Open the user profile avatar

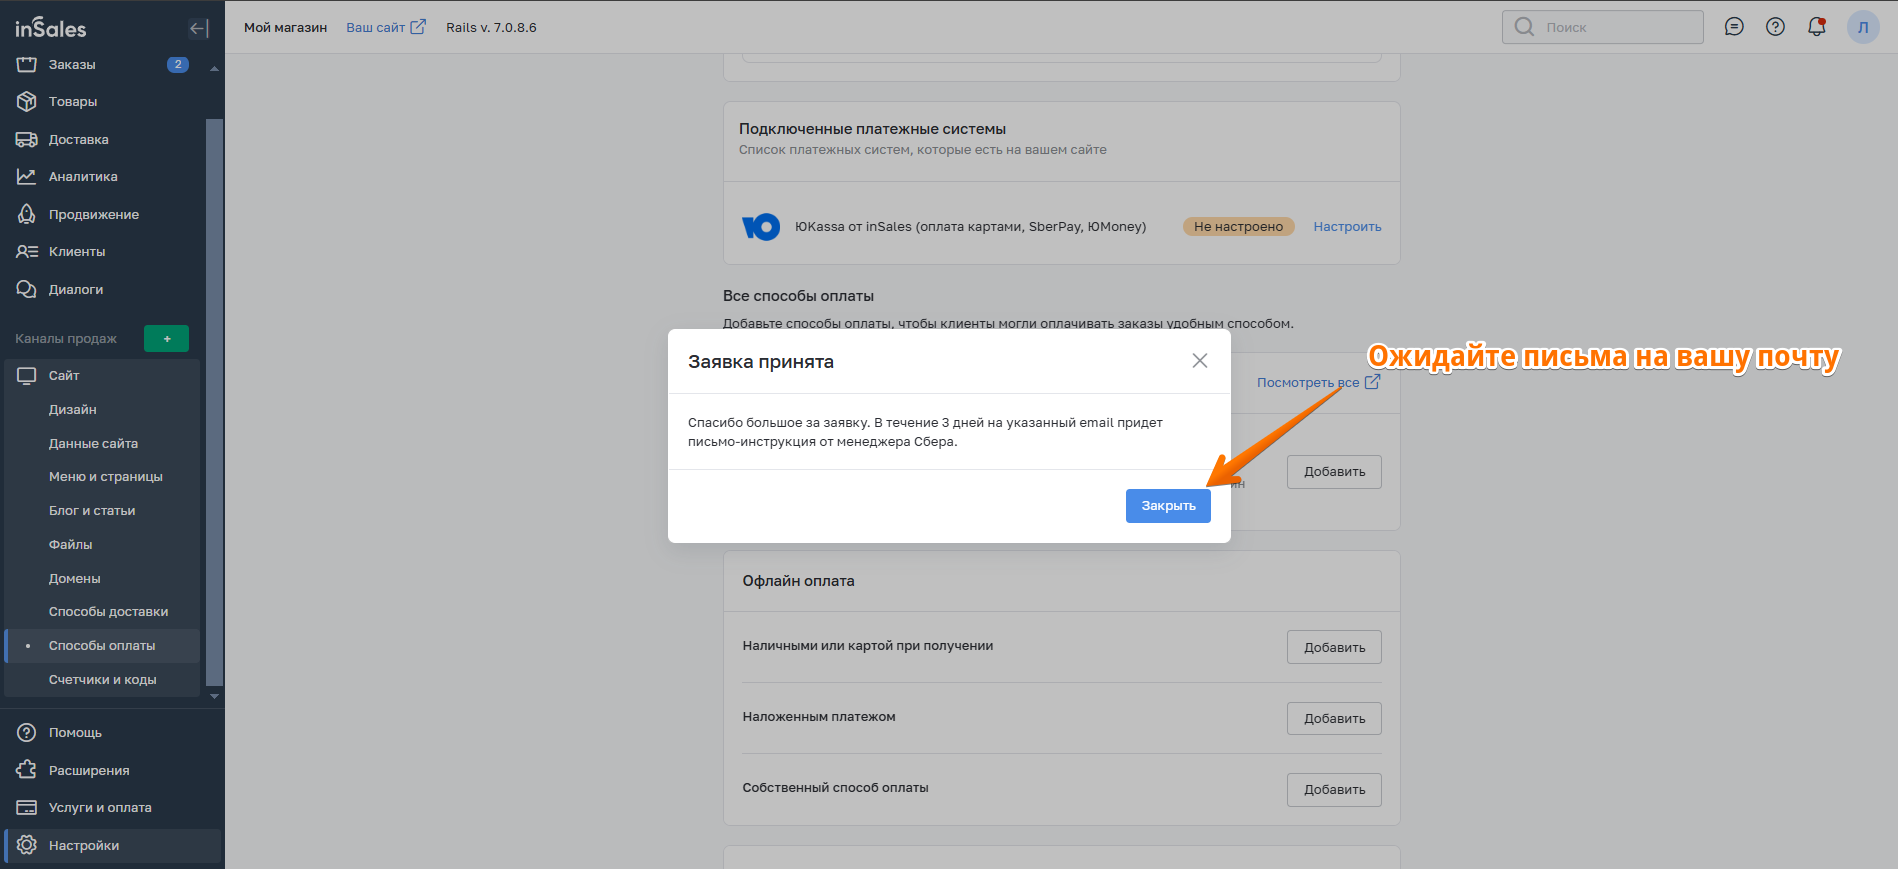(x=1862, y=27)
